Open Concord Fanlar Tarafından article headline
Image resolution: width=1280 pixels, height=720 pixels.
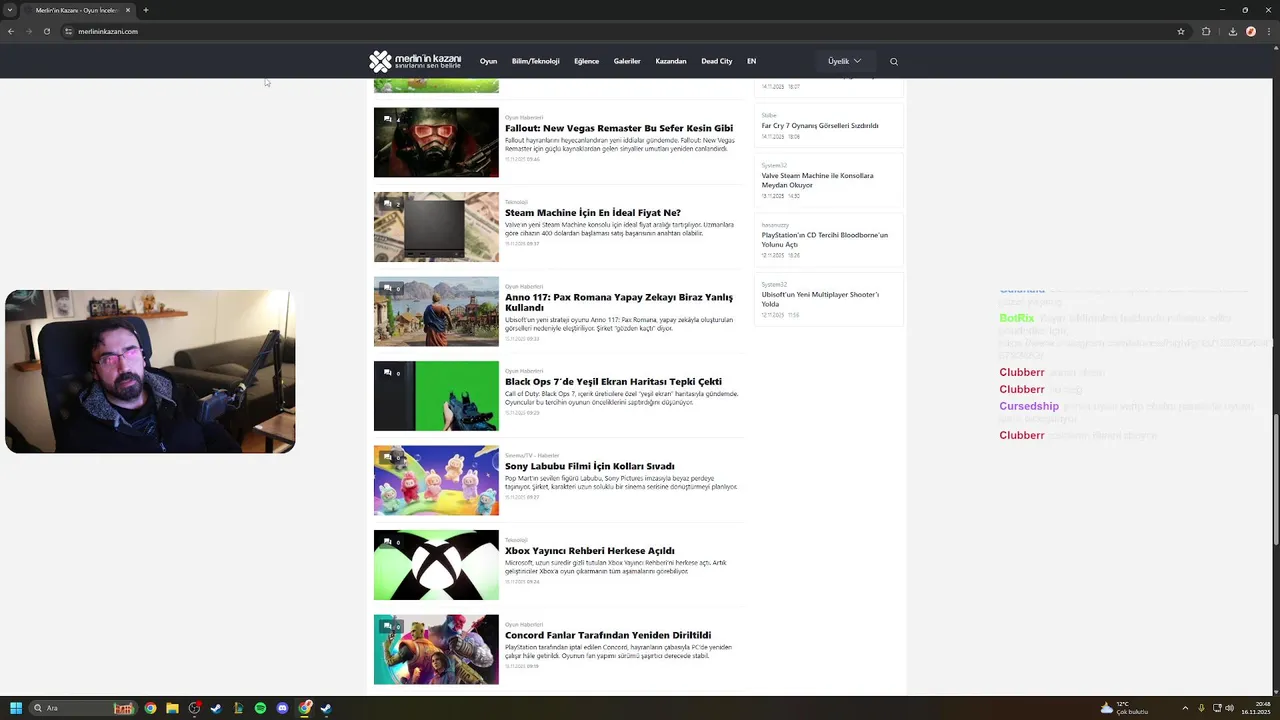608,635
